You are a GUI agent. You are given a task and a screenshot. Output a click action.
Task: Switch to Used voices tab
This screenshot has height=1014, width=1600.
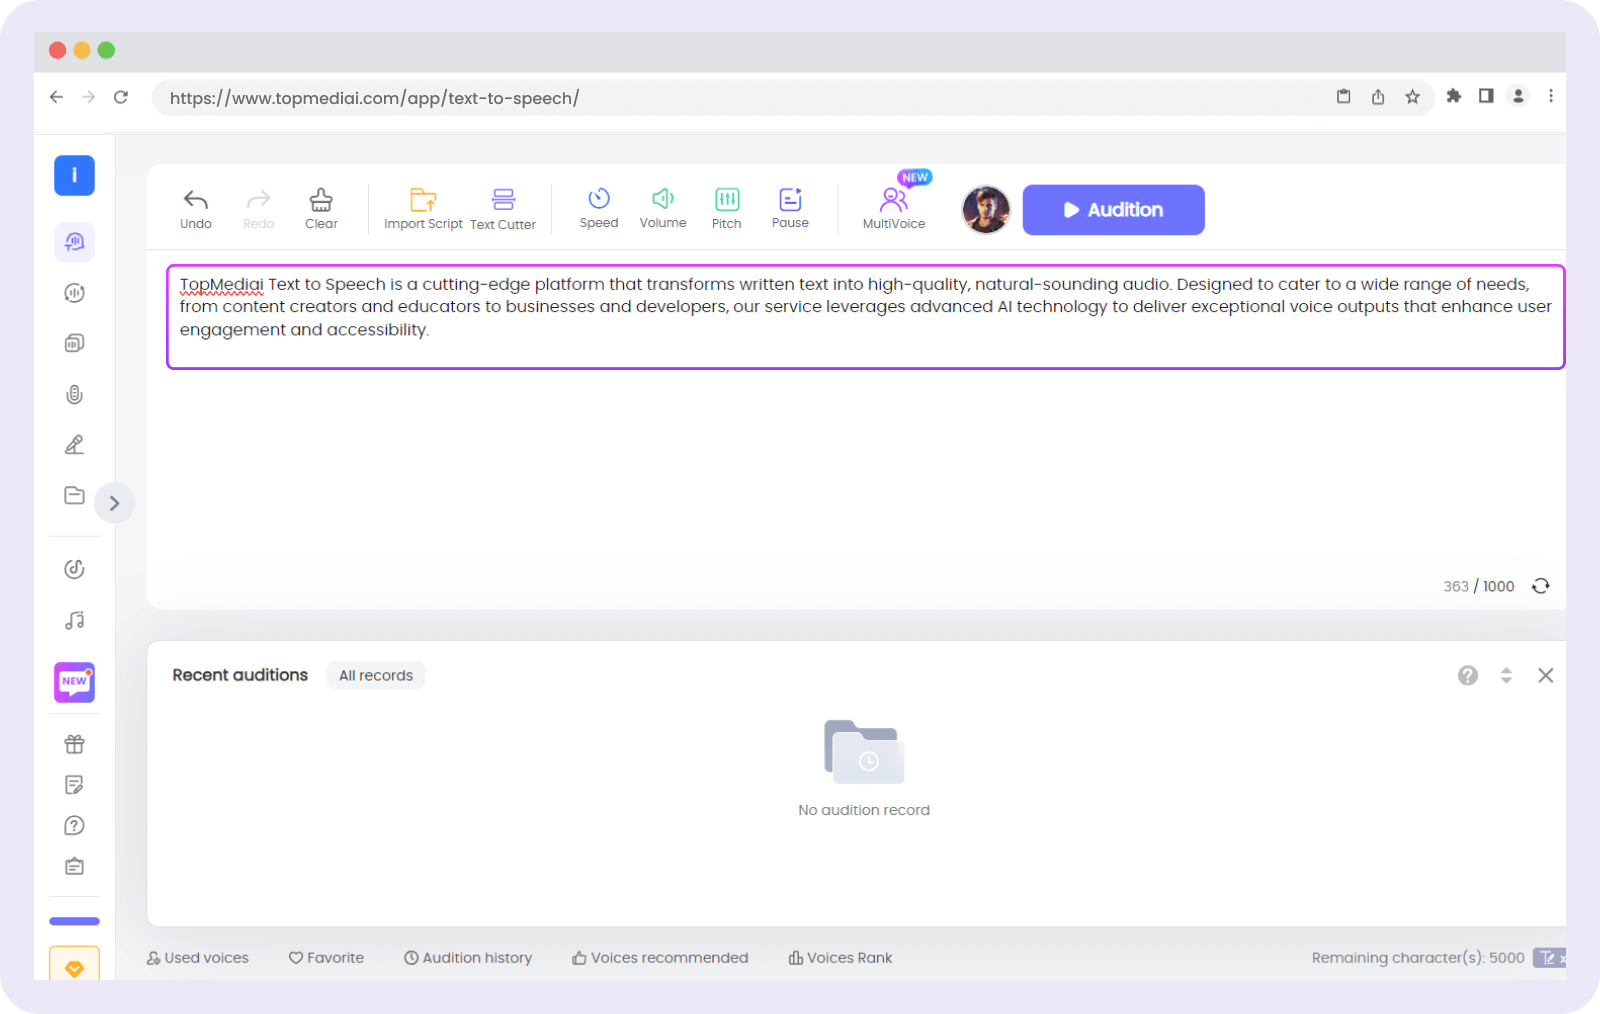[x=198, y=958]
